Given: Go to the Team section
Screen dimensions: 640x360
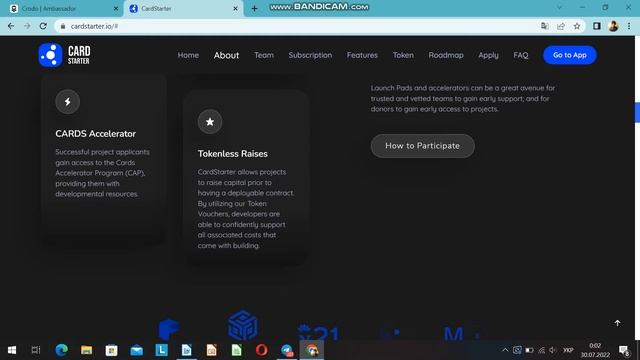Looking at the screenshot, I should pyautogui.click(x=264, y=55).
